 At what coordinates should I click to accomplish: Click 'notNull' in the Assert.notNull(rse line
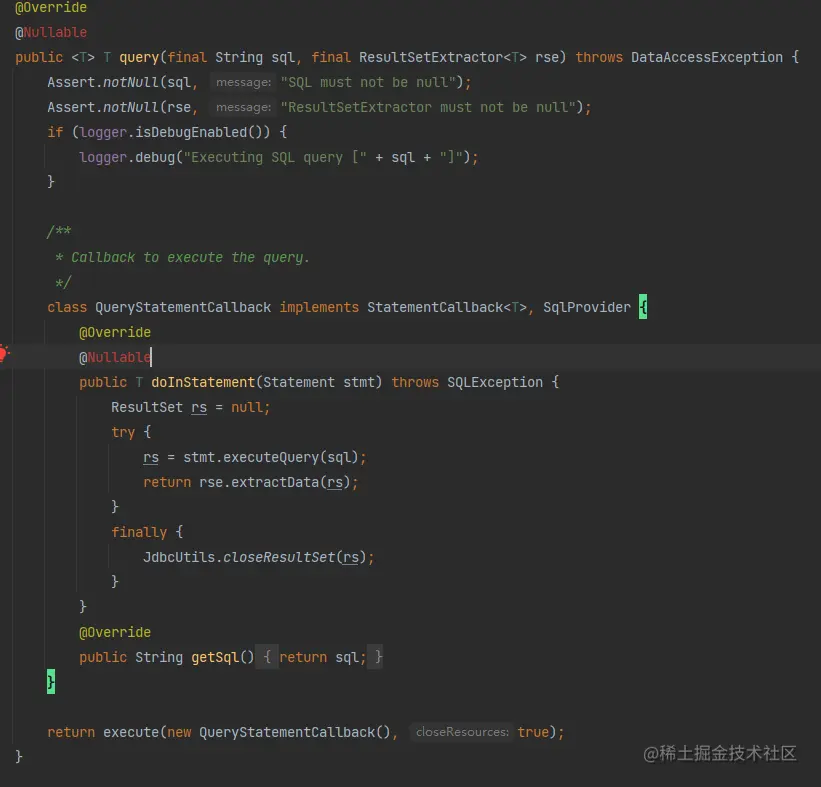pos(131,107)
